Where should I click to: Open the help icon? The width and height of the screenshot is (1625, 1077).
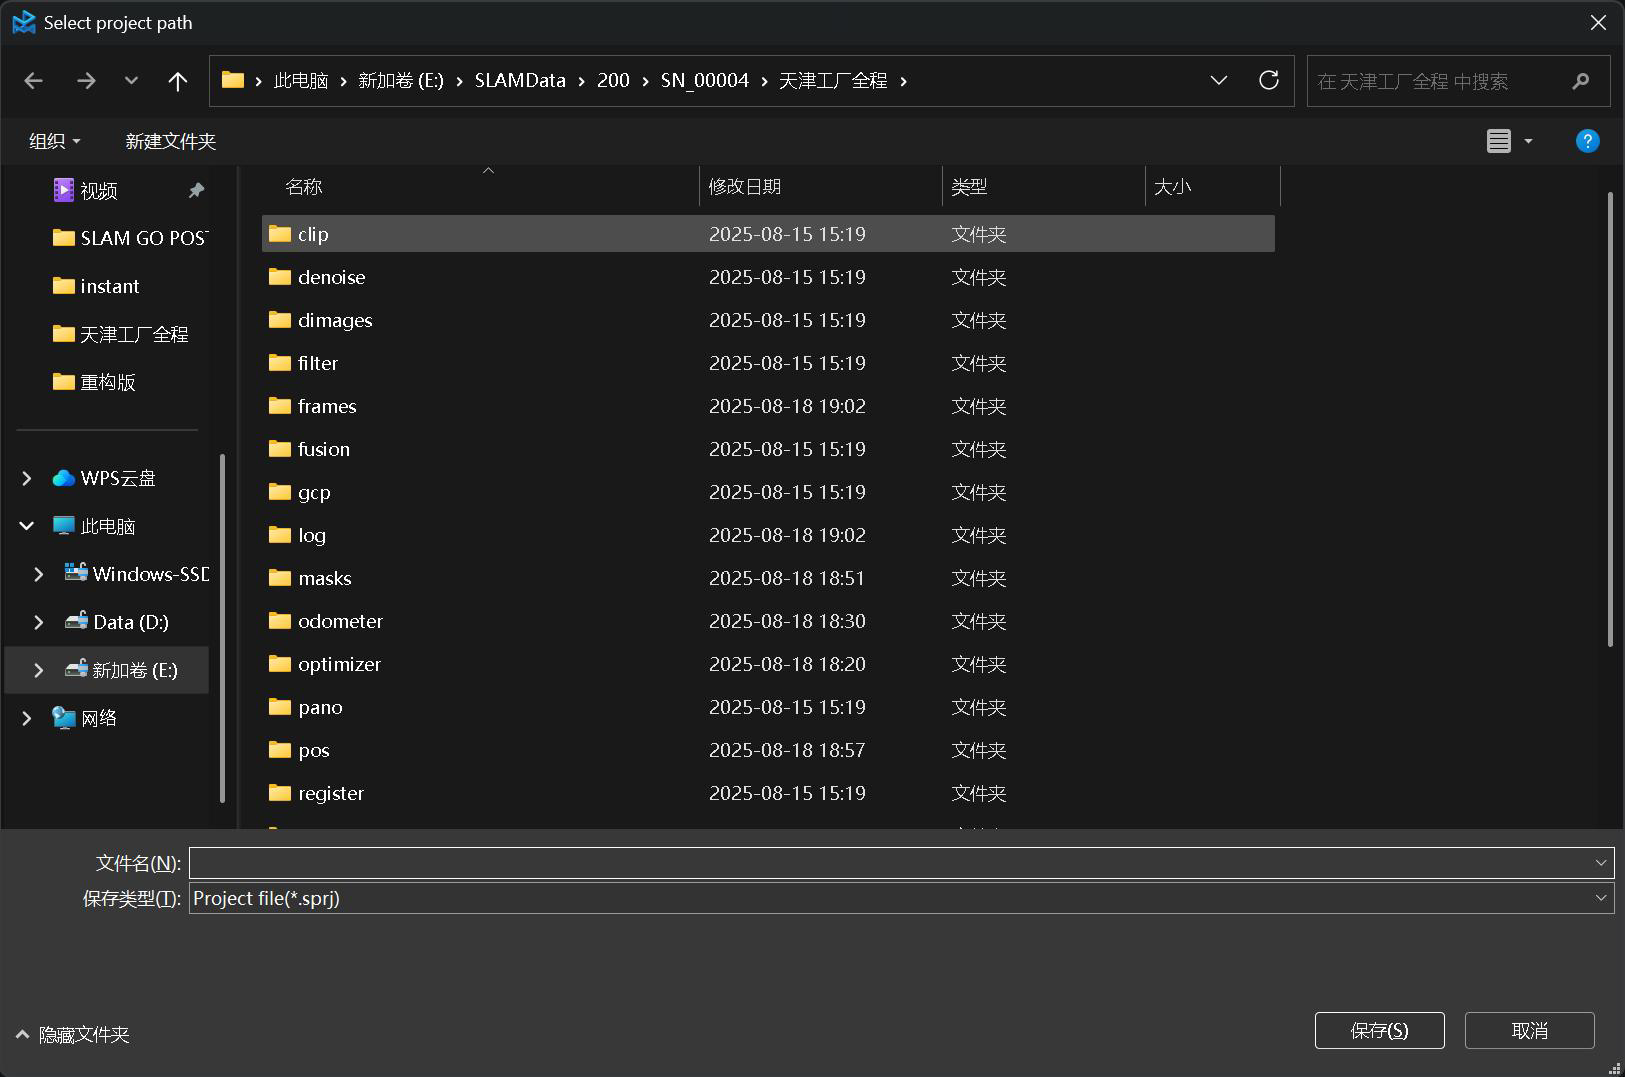1587,141
